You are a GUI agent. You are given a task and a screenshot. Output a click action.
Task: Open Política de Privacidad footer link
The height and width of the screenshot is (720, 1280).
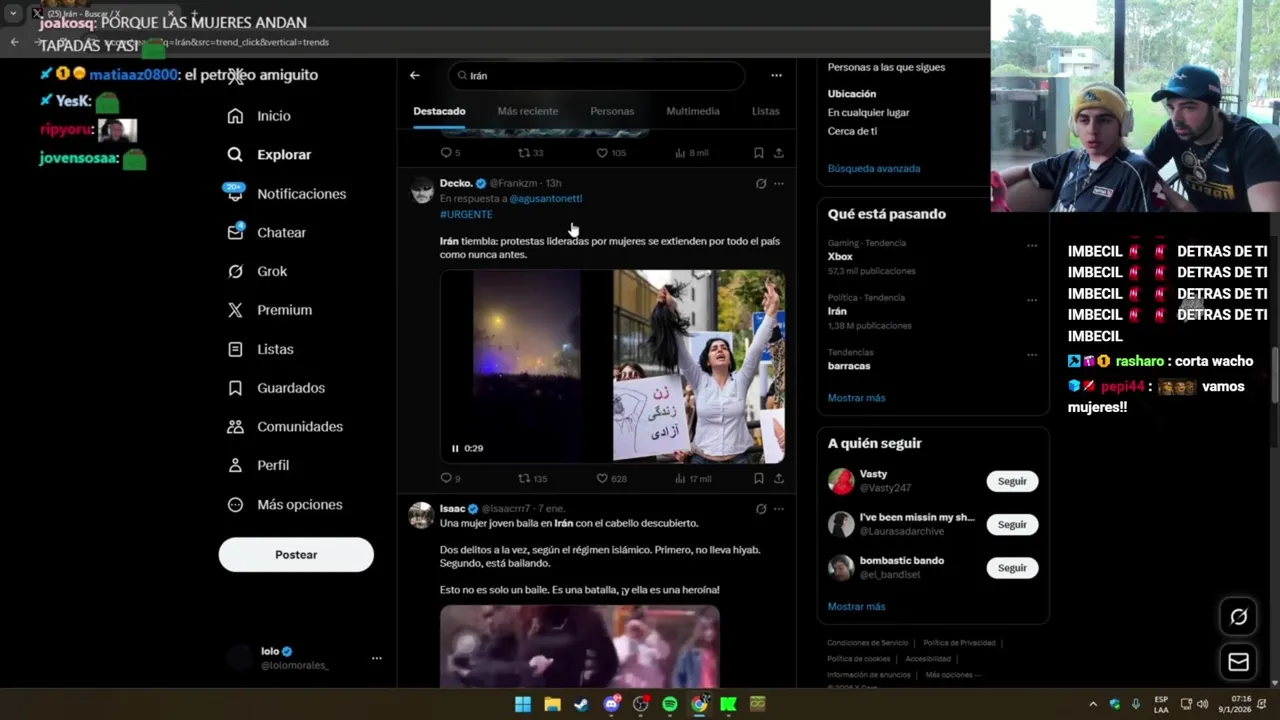tap(959, 643)
